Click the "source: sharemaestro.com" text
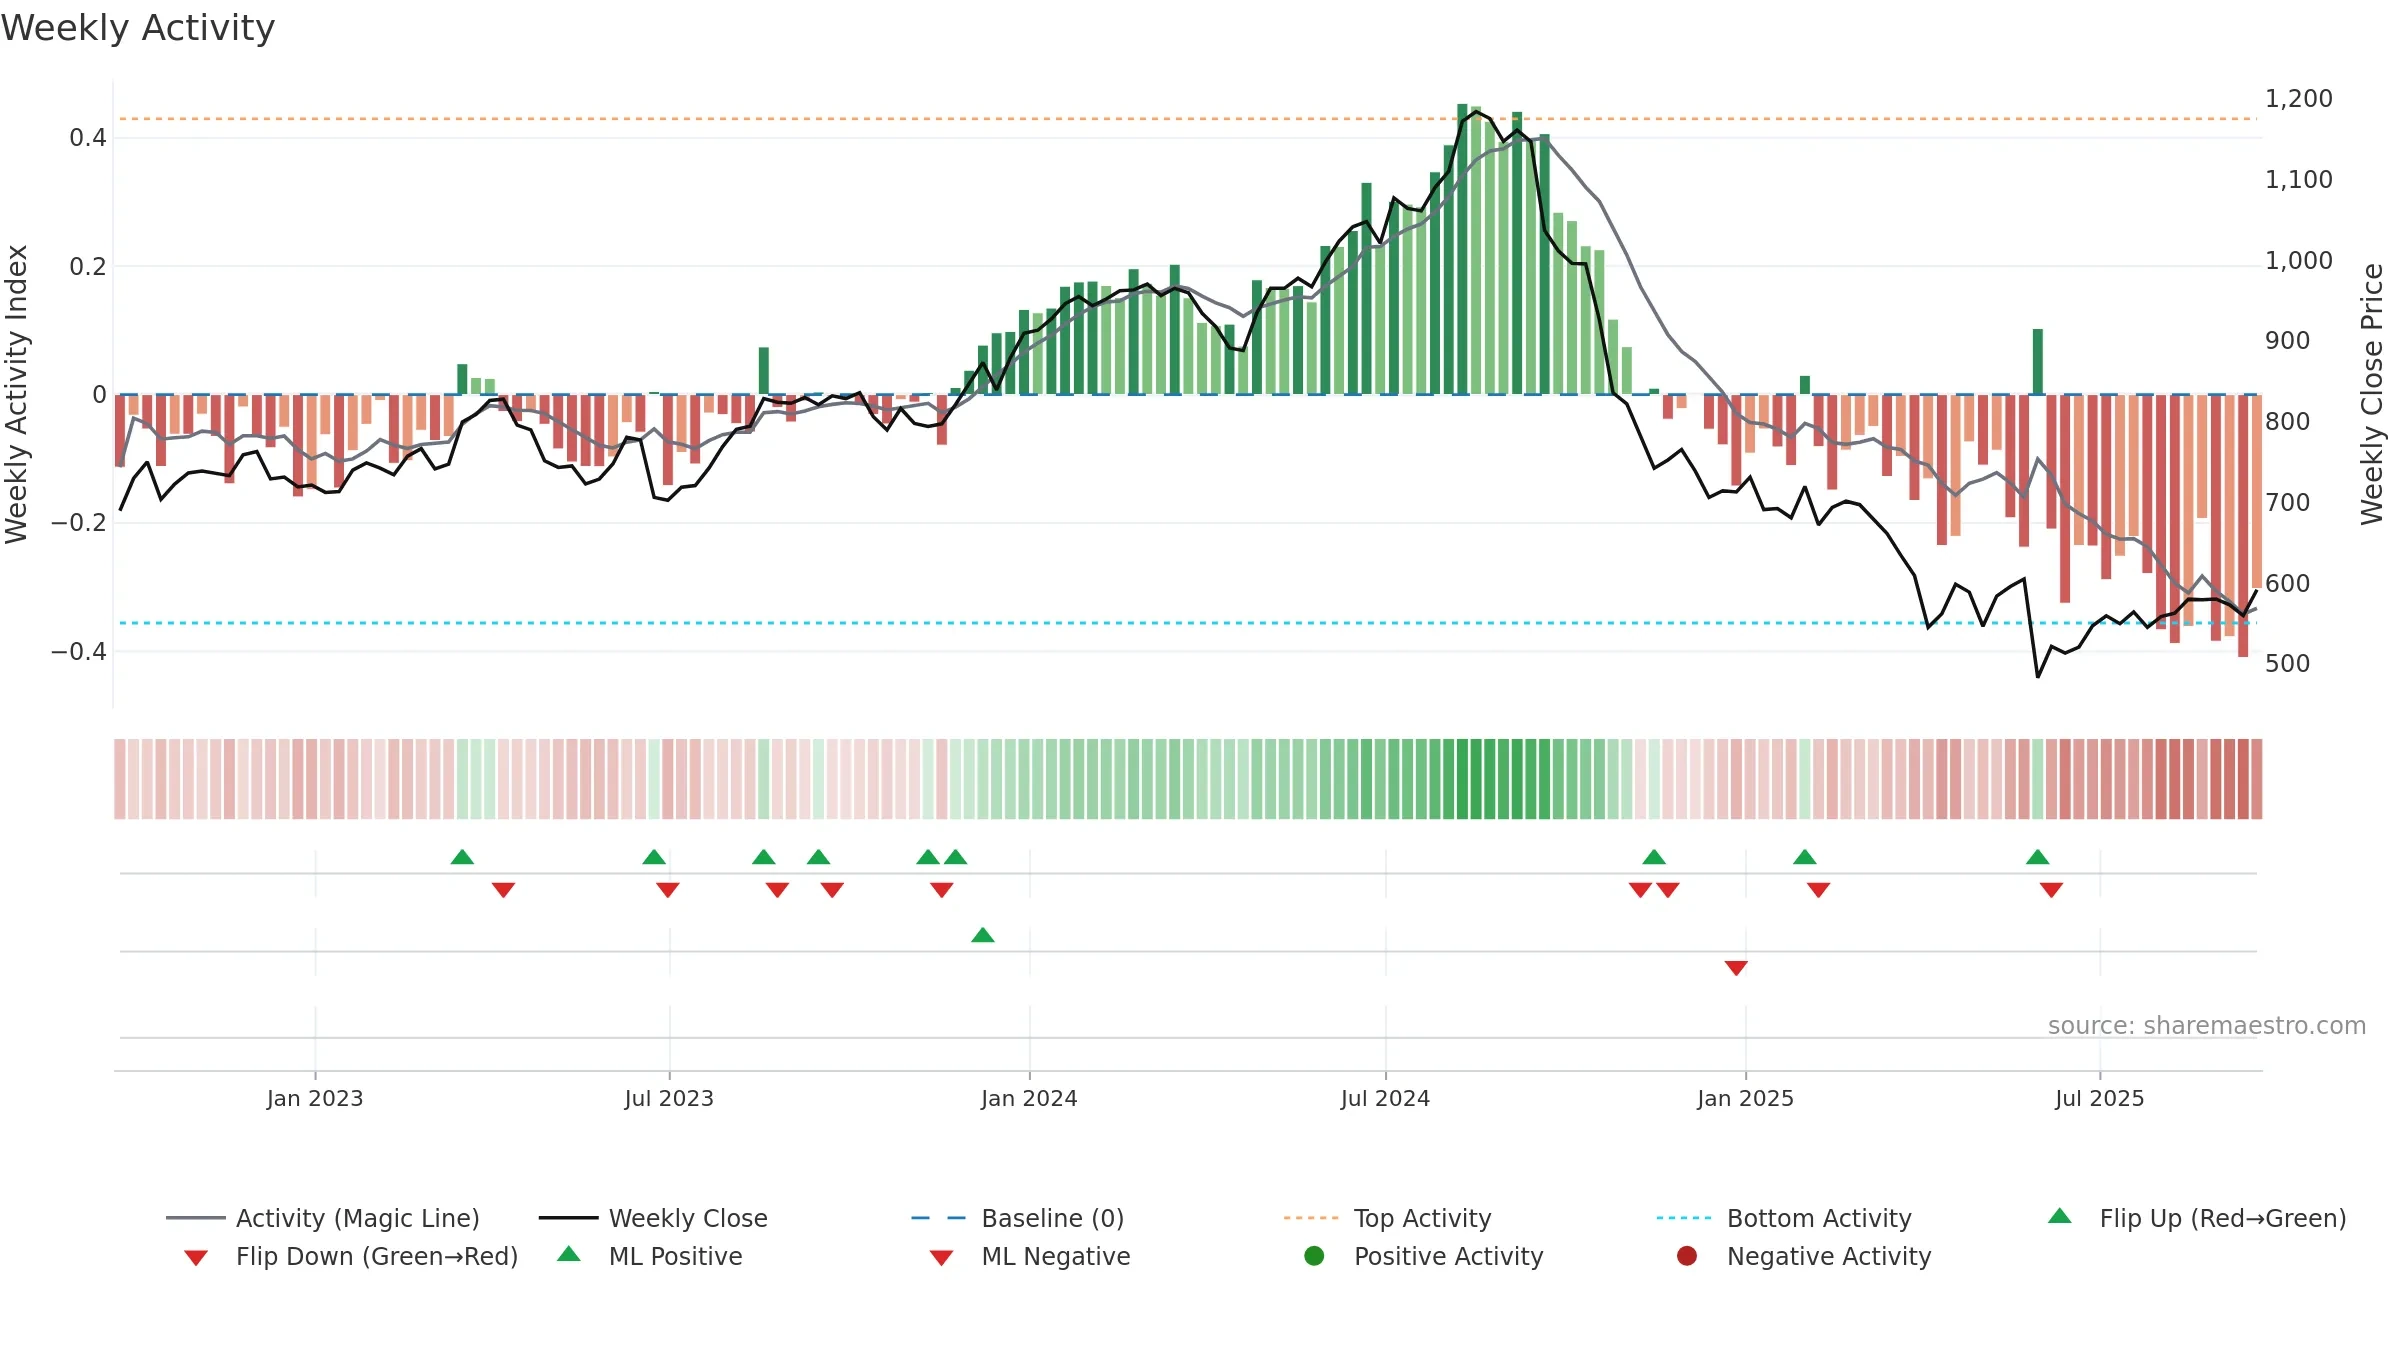This screenshot has width=2400, height=1350. tap(2207, 1026)
